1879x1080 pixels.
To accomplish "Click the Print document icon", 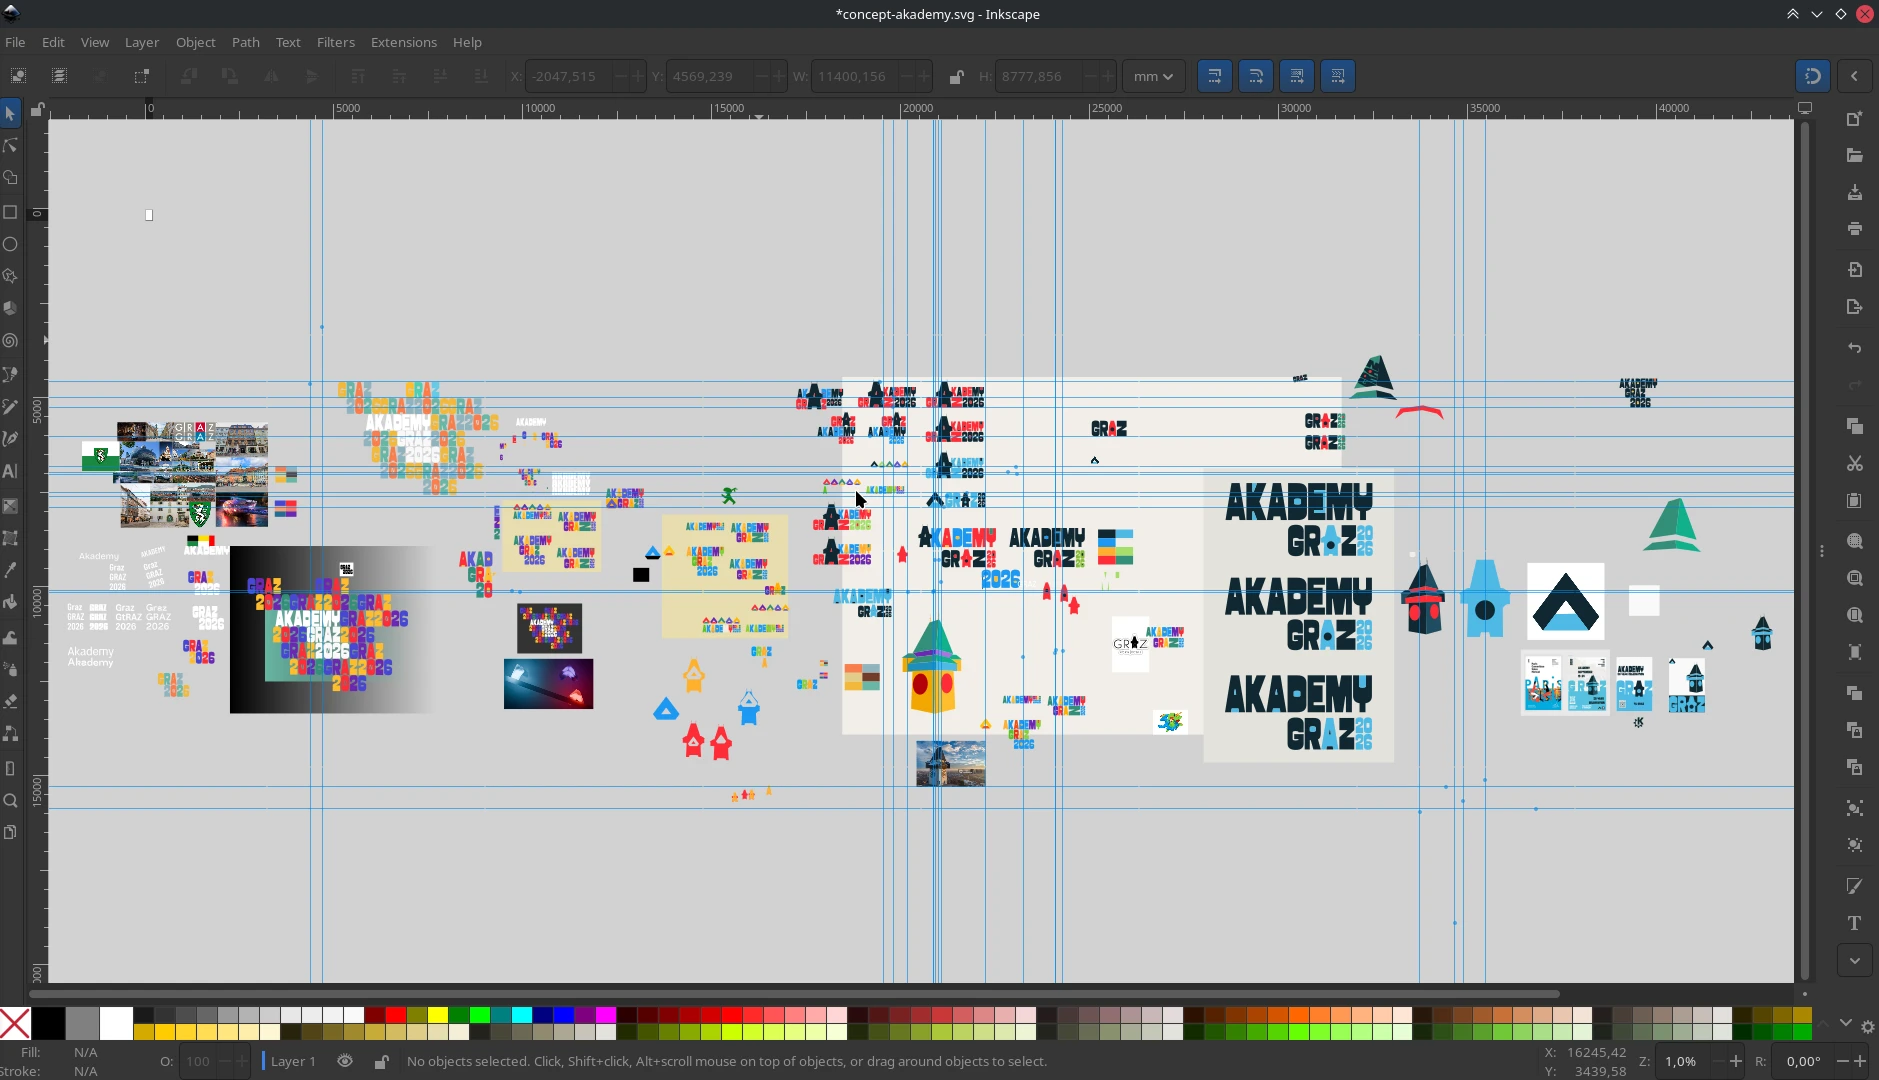I will point(1855,229).
